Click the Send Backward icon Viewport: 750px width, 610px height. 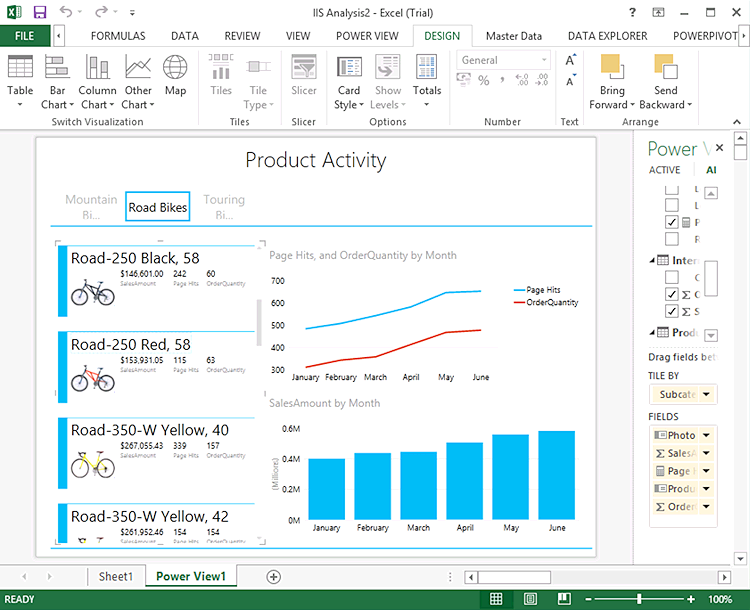tap(665, 68)
